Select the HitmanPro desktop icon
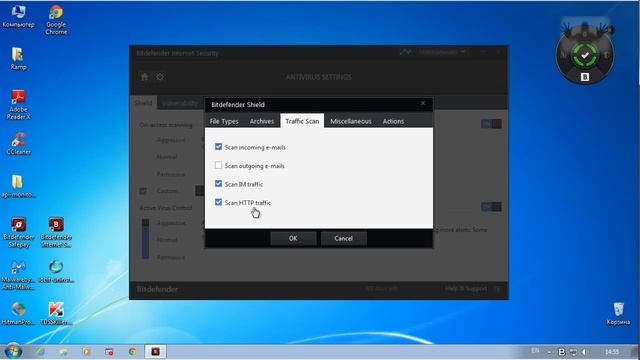 pyautogui.click(x=18, y=313)
